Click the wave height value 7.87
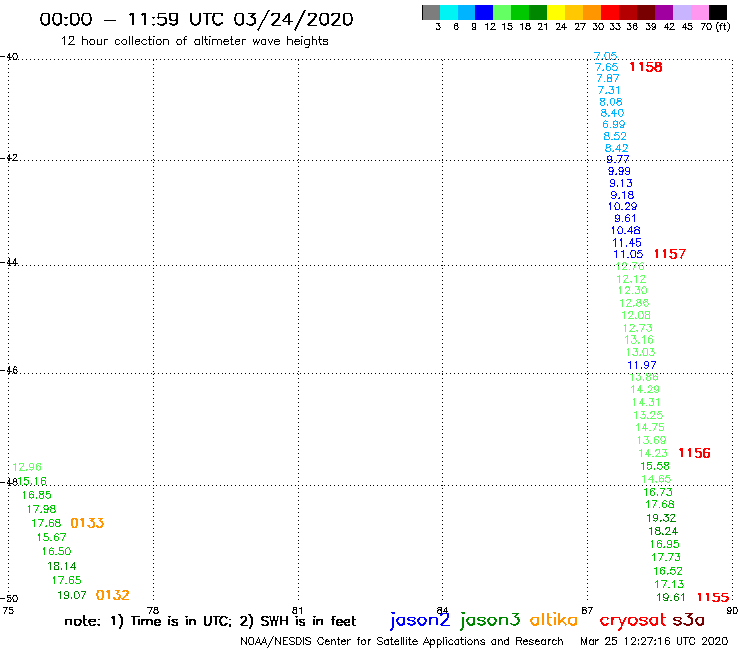The image size is (740, 650). [x=607, y=78]
